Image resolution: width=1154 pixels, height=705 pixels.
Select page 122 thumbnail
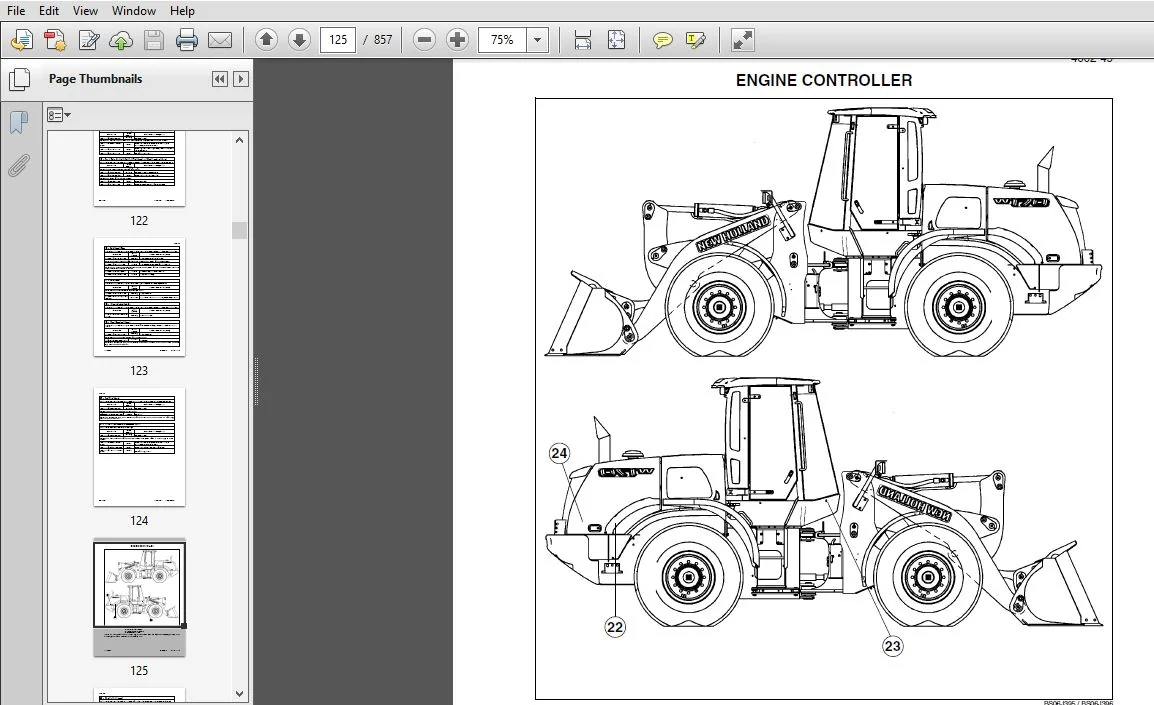(139, 169)
